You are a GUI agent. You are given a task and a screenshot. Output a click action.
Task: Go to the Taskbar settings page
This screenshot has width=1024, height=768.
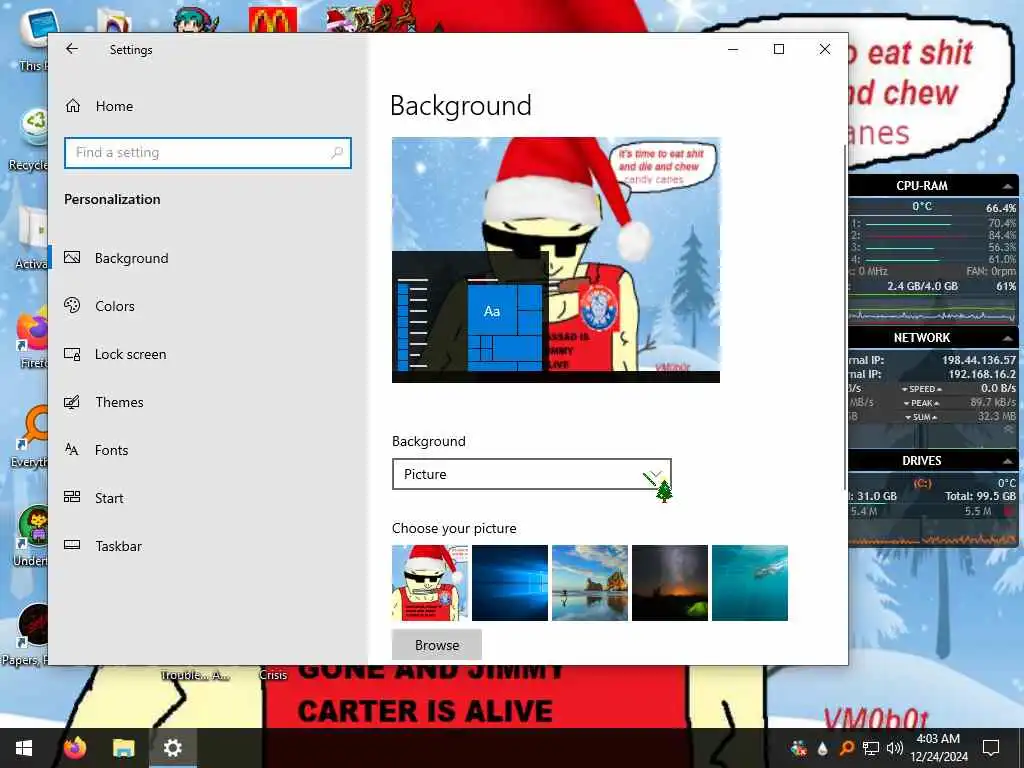click(x=118, y=546)
